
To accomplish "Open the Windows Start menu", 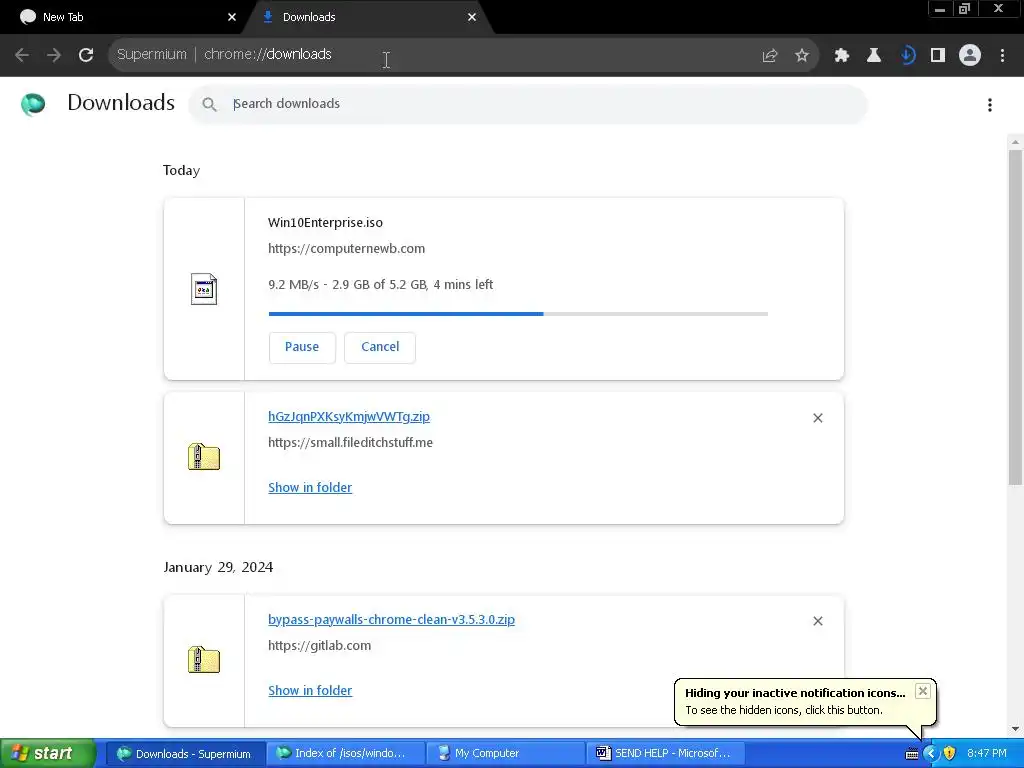I will (48, 753).
